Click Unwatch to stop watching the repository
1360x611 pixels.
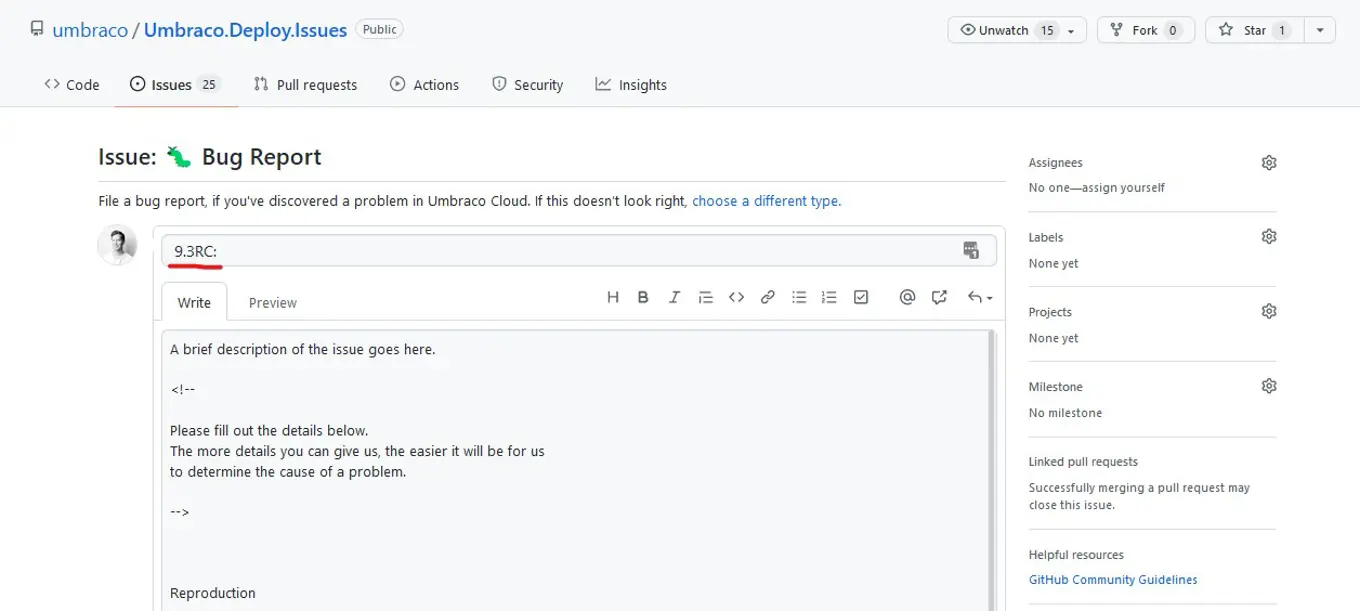coord(1000,30)
